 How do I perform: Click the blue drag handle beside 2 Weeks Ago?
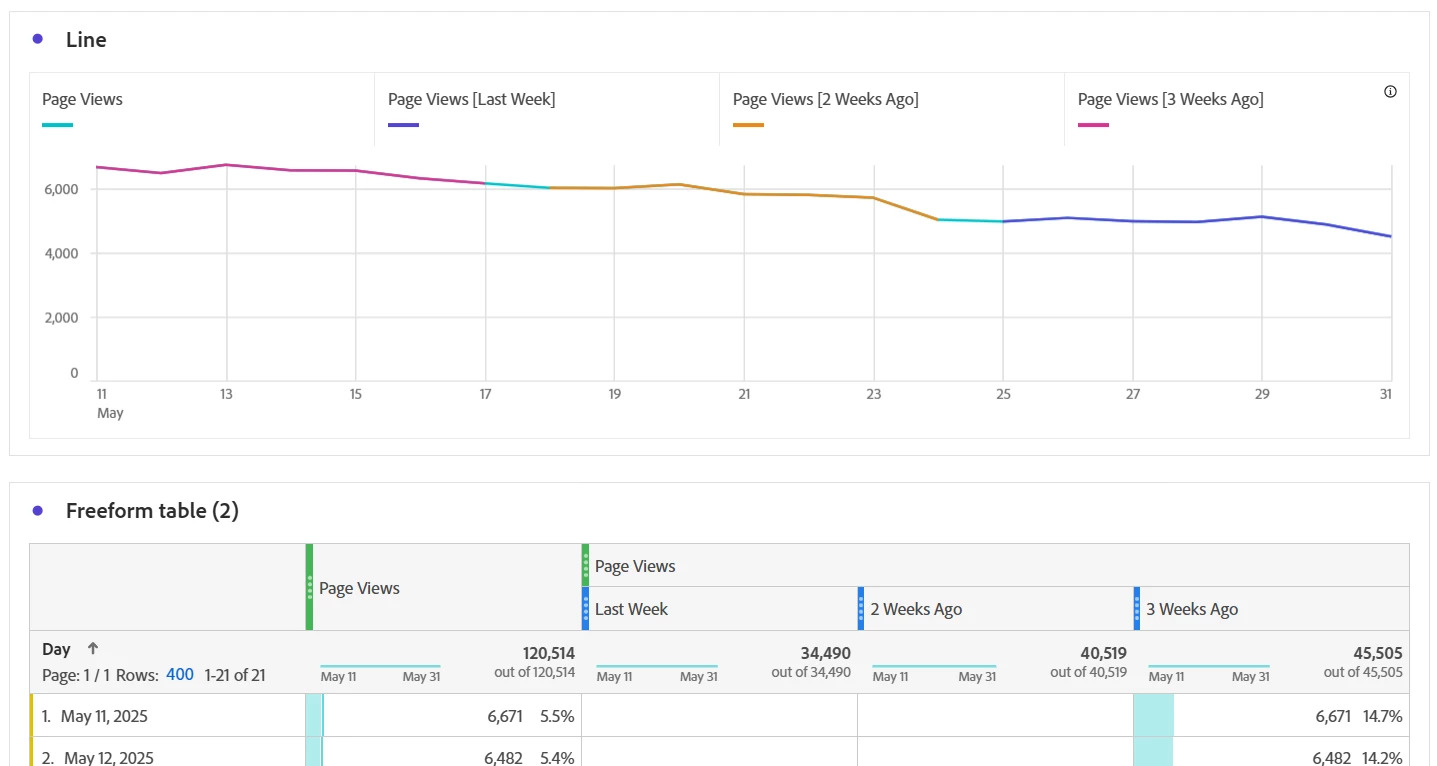point(861,608)
